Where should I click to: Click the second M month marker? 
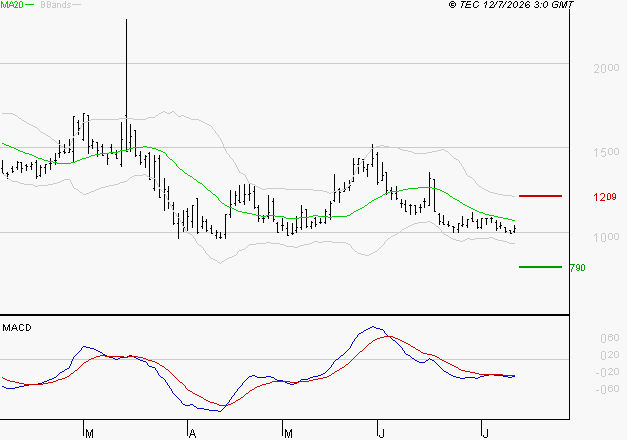[288, 434]
